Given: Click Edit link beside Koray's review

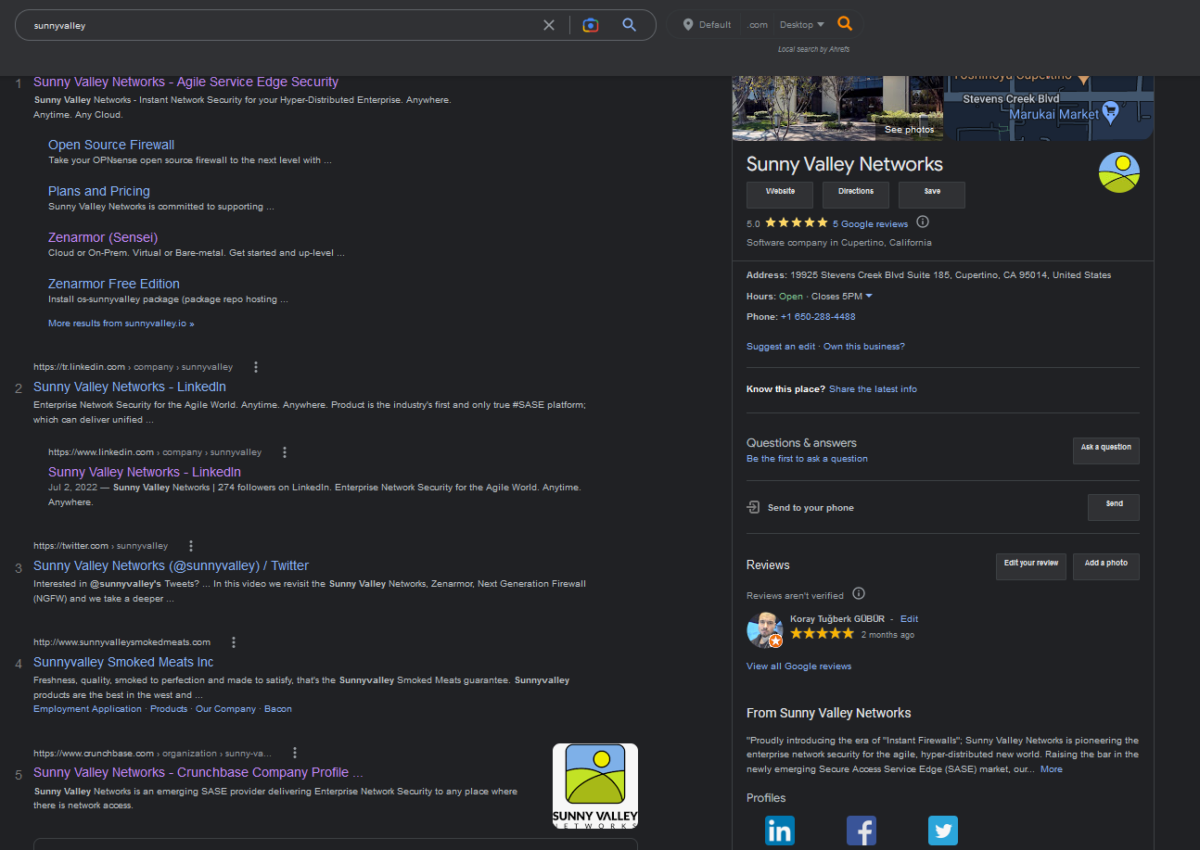Looking at the screenshot, I should tap(909, 619).
